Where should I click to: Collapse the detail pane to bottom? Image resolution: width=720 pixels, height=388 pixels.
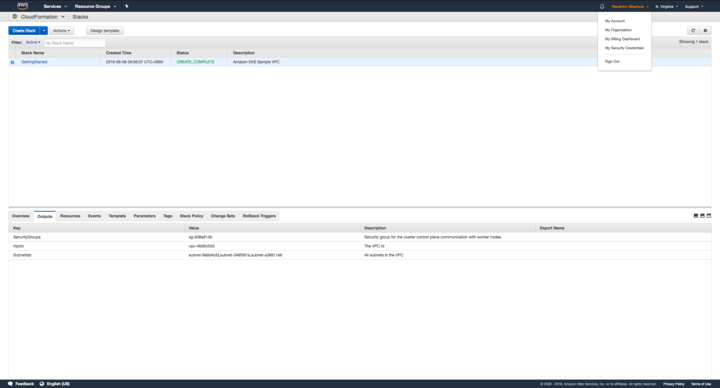tap(696, 216)
